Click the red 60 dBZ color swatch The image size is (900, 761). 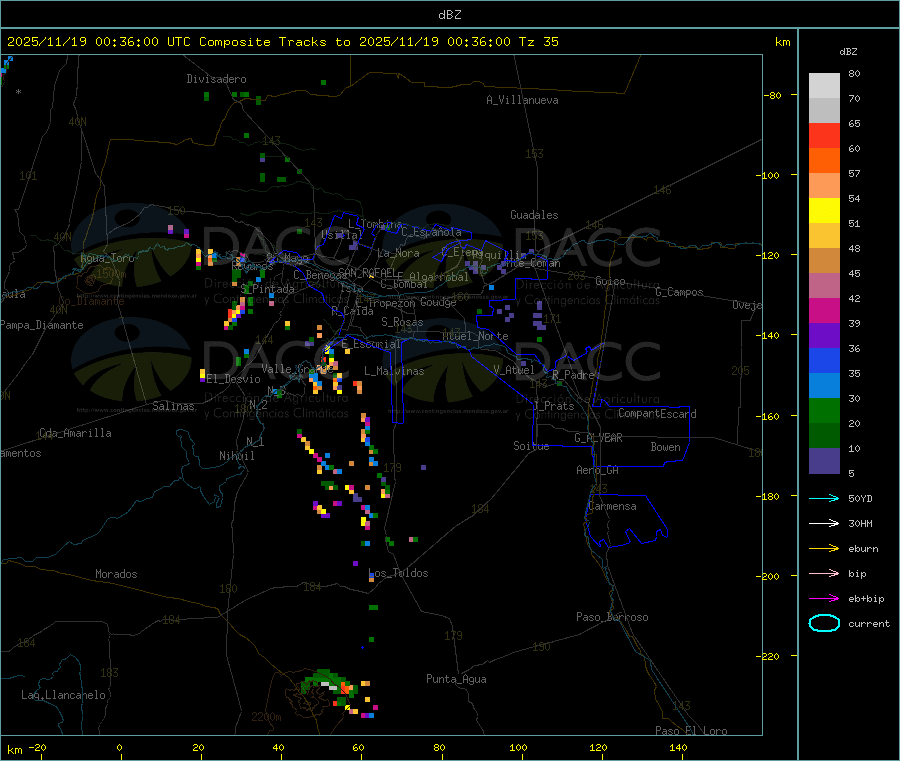pyautogui.click(x=824, y=135)
